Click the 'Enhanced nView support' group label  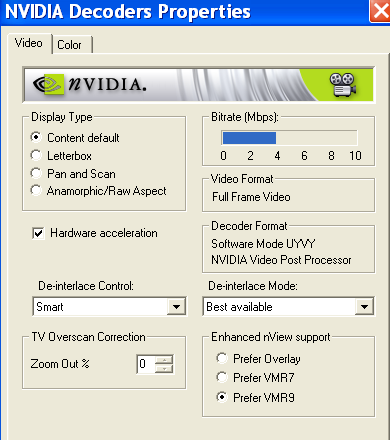[271, 337]
